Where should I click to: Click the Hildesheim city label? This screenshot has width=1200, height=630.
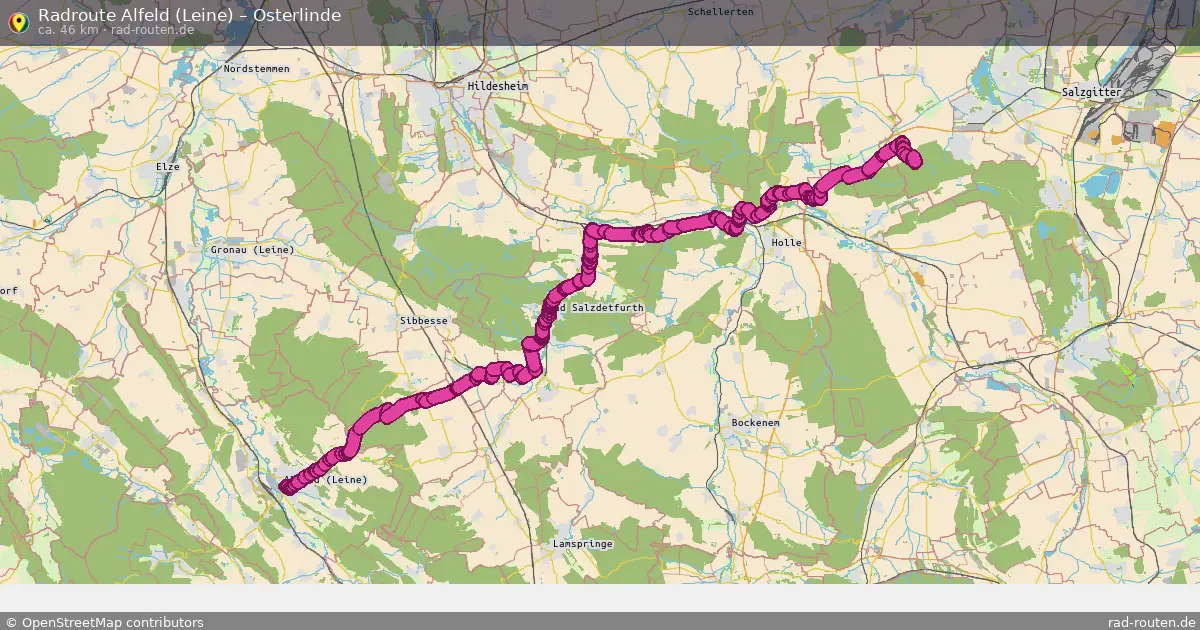497,87
